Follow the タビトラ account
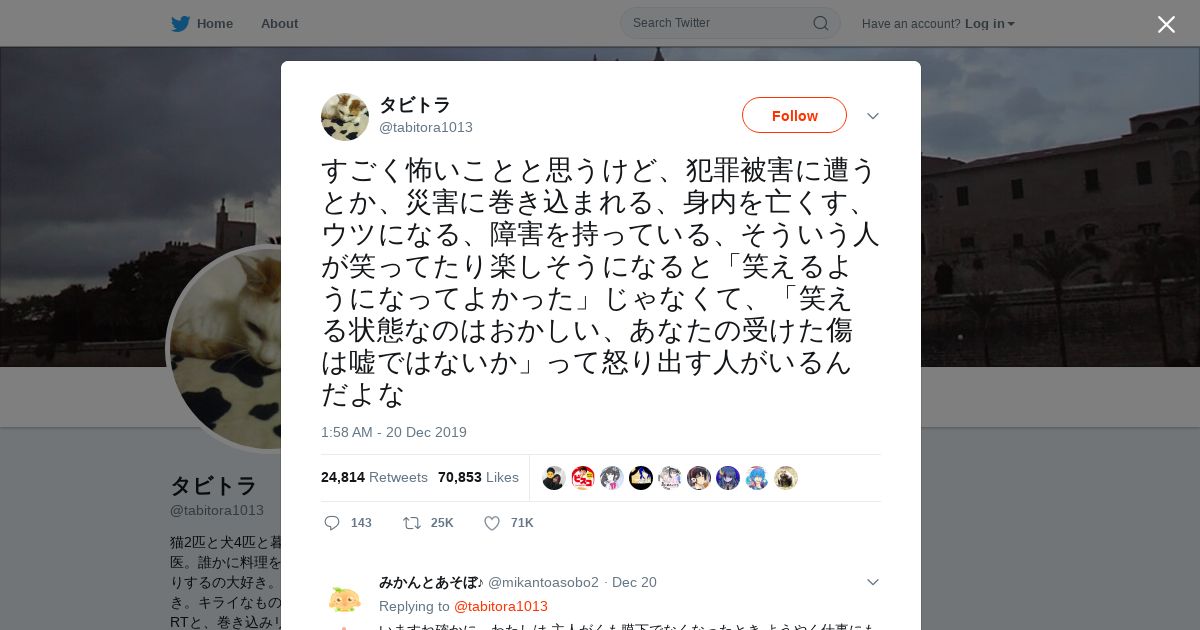The height and width of the screenshot is (630, 1200). (x=794, y=115)
